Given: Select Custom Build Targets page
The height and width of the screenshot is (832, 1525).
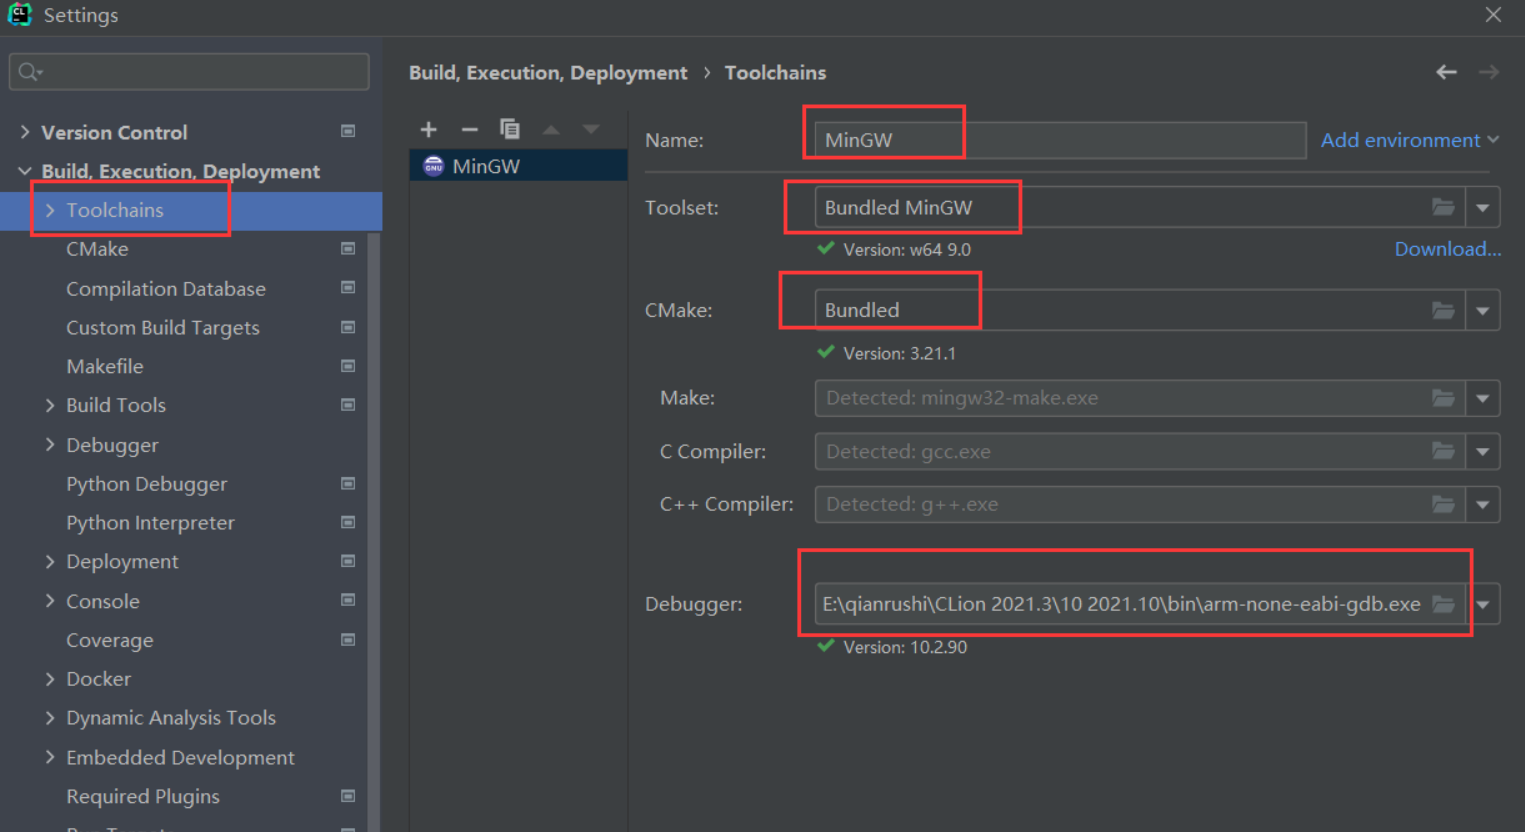Looking at the screenshot, I should coord(163,327).
